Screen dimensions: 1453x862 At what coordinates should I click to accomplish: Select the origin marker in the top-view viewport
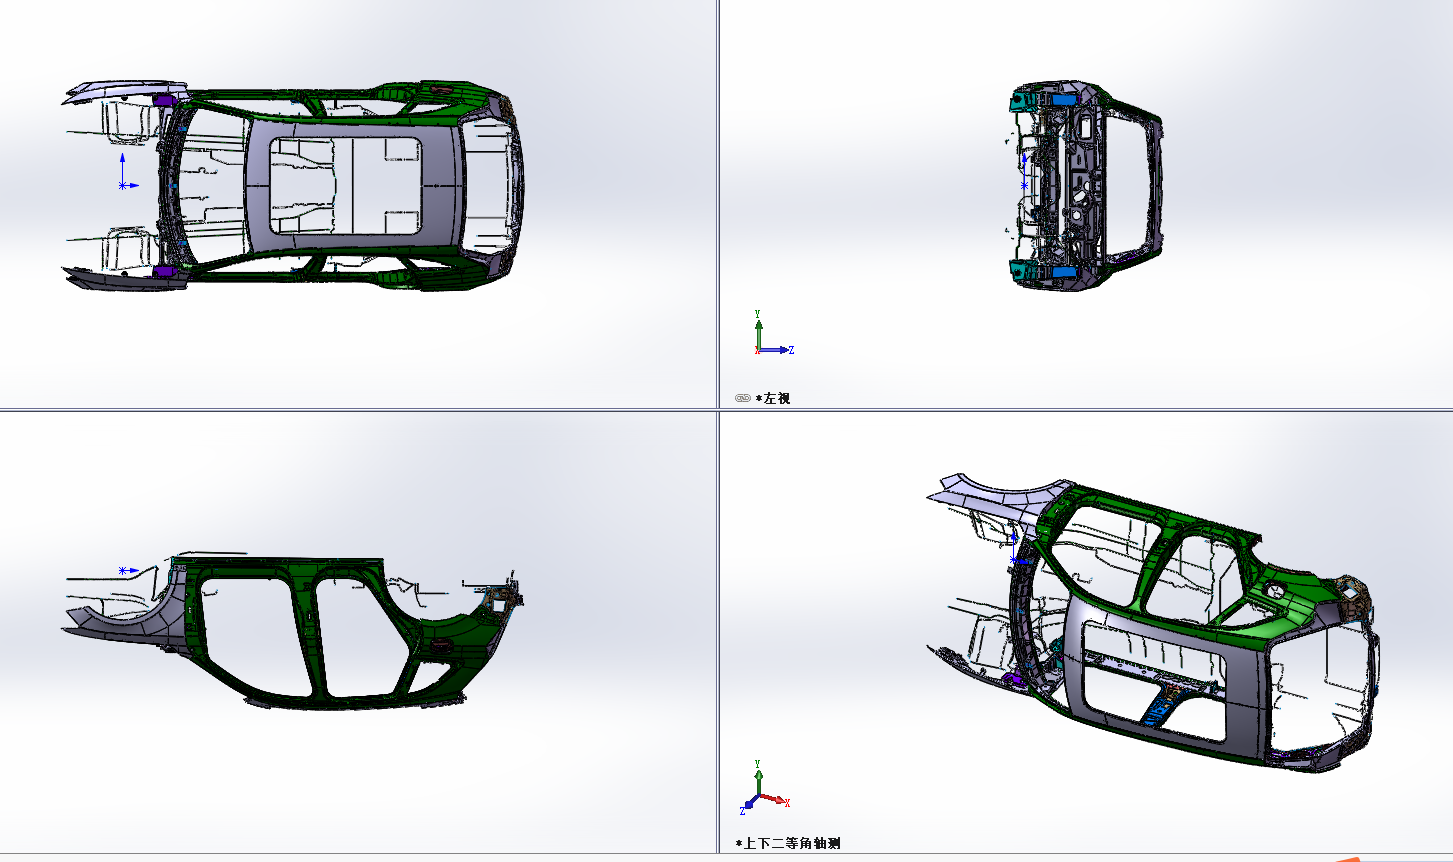click(124, 184)
